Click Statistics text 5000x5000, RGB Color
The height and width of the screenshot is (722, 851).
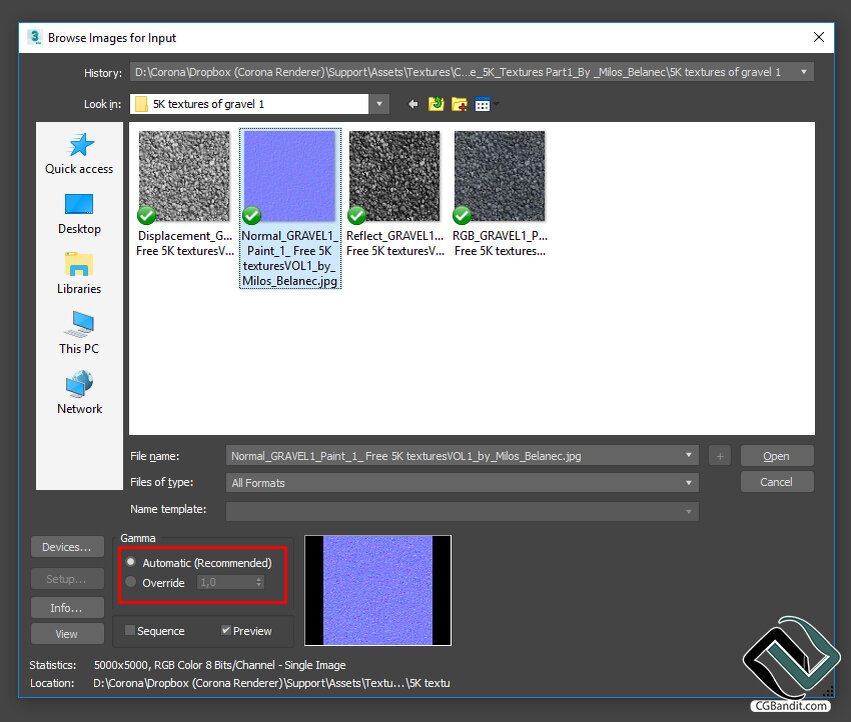[219, 665]
